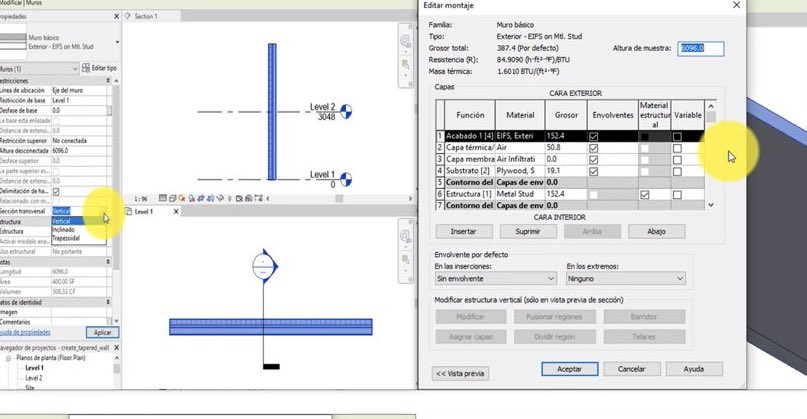Click the Altura de muestra input field

pos(700,48)
